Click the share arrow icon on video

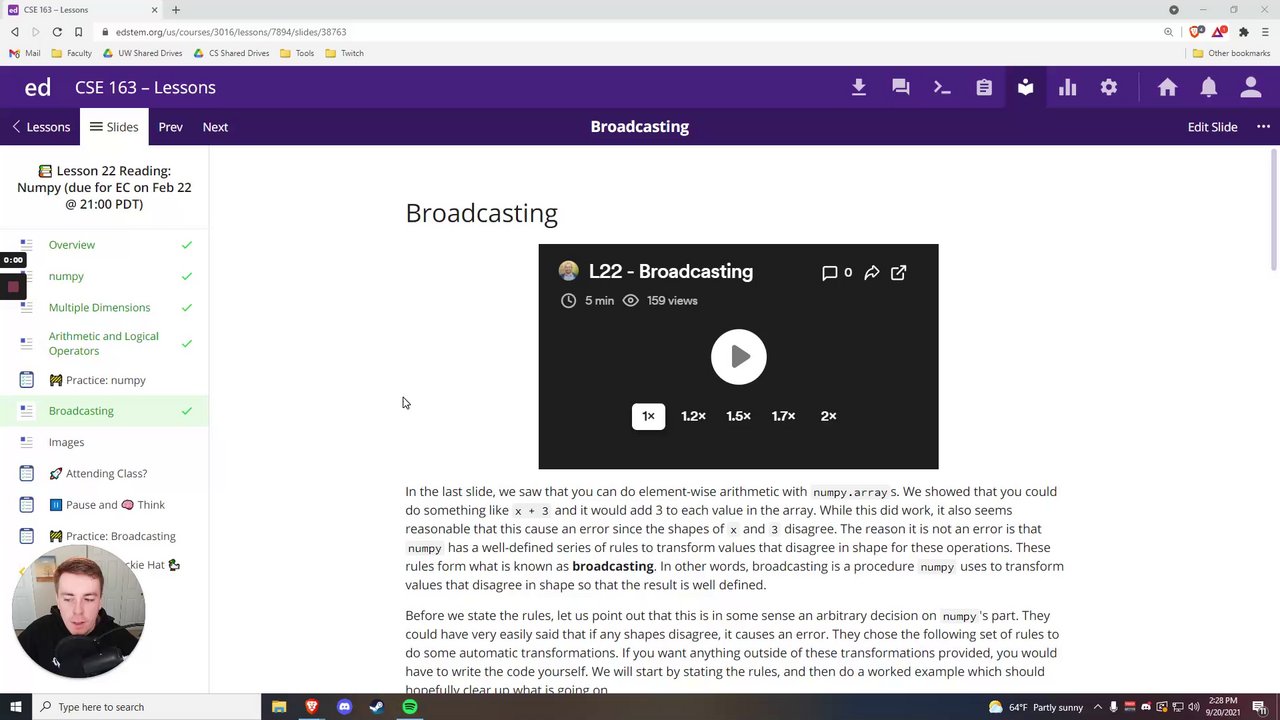pos(872,272)
